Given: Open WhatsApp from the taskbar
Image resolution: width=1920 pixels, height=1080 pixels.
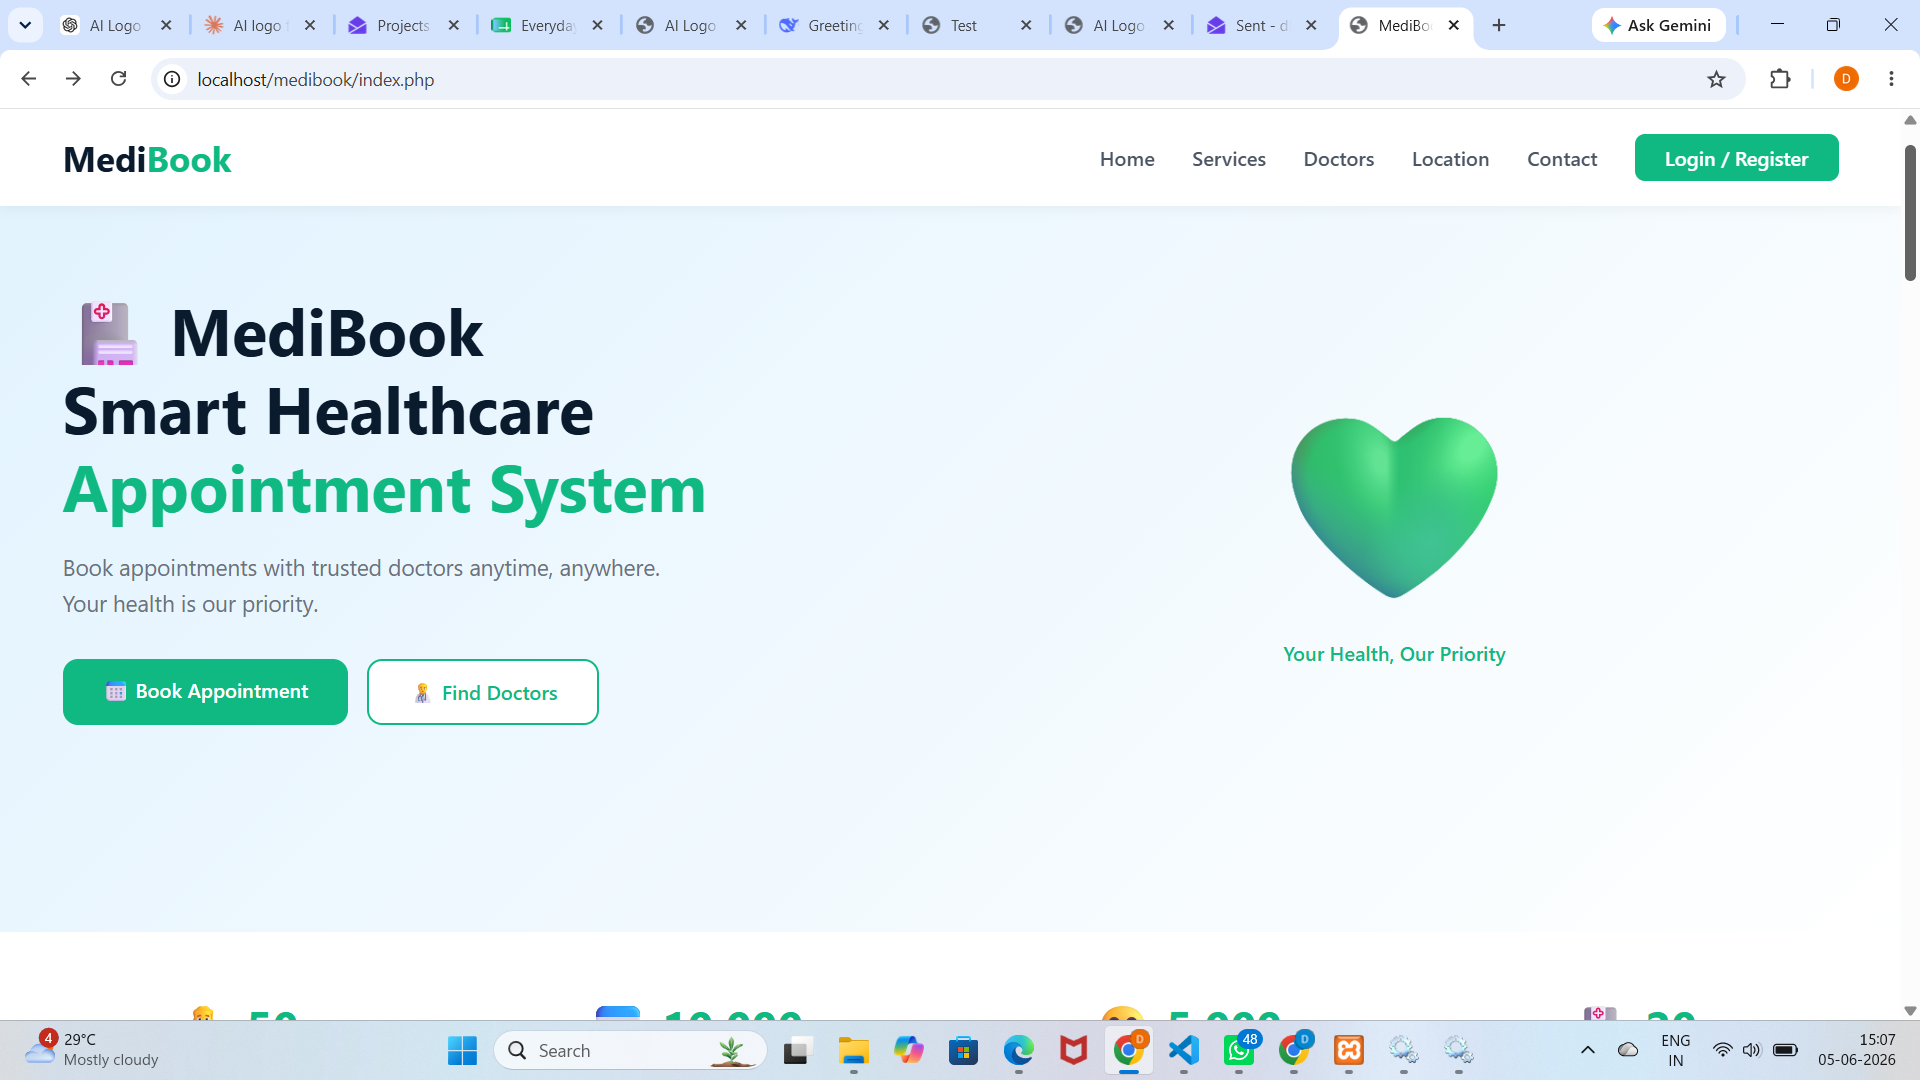Looking at the screenshot, I should tap(1239, 1050).
